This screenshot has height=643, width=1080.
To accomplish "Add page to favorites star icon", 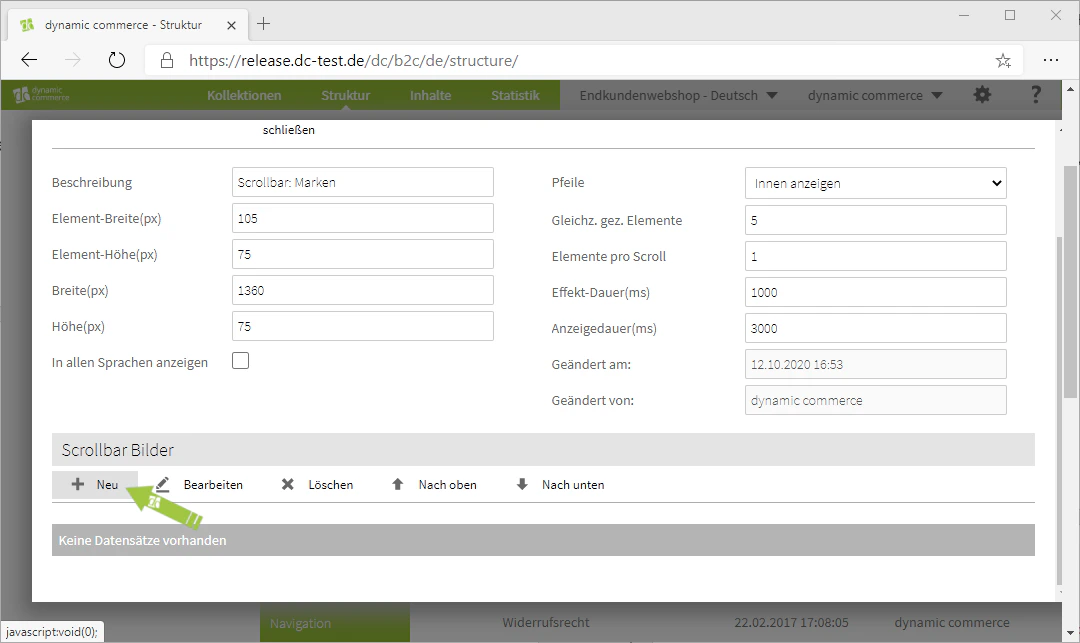I will pos(1003,61).
